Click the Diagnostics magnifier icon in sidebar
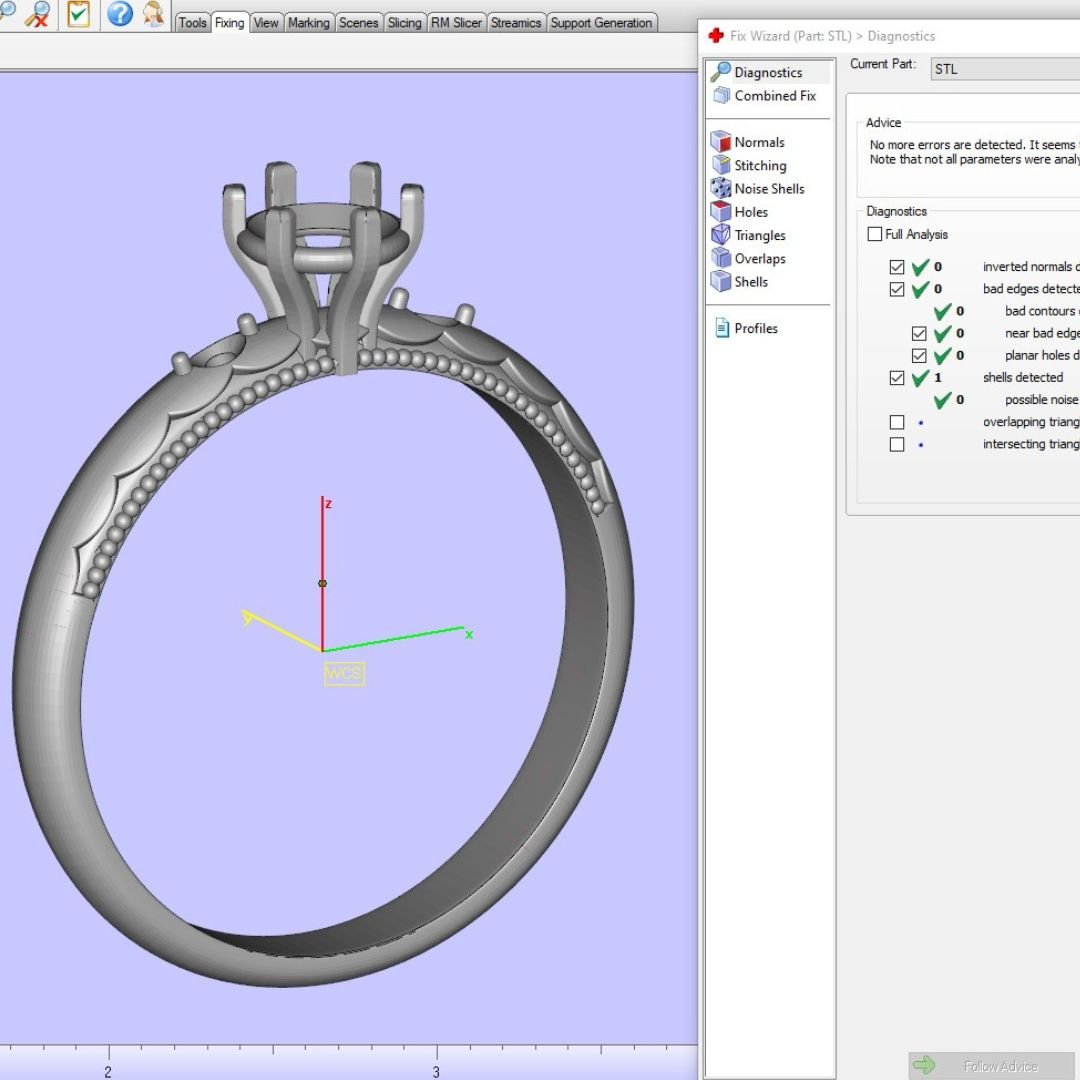The image size is (1080, 1080). [720, 72]
